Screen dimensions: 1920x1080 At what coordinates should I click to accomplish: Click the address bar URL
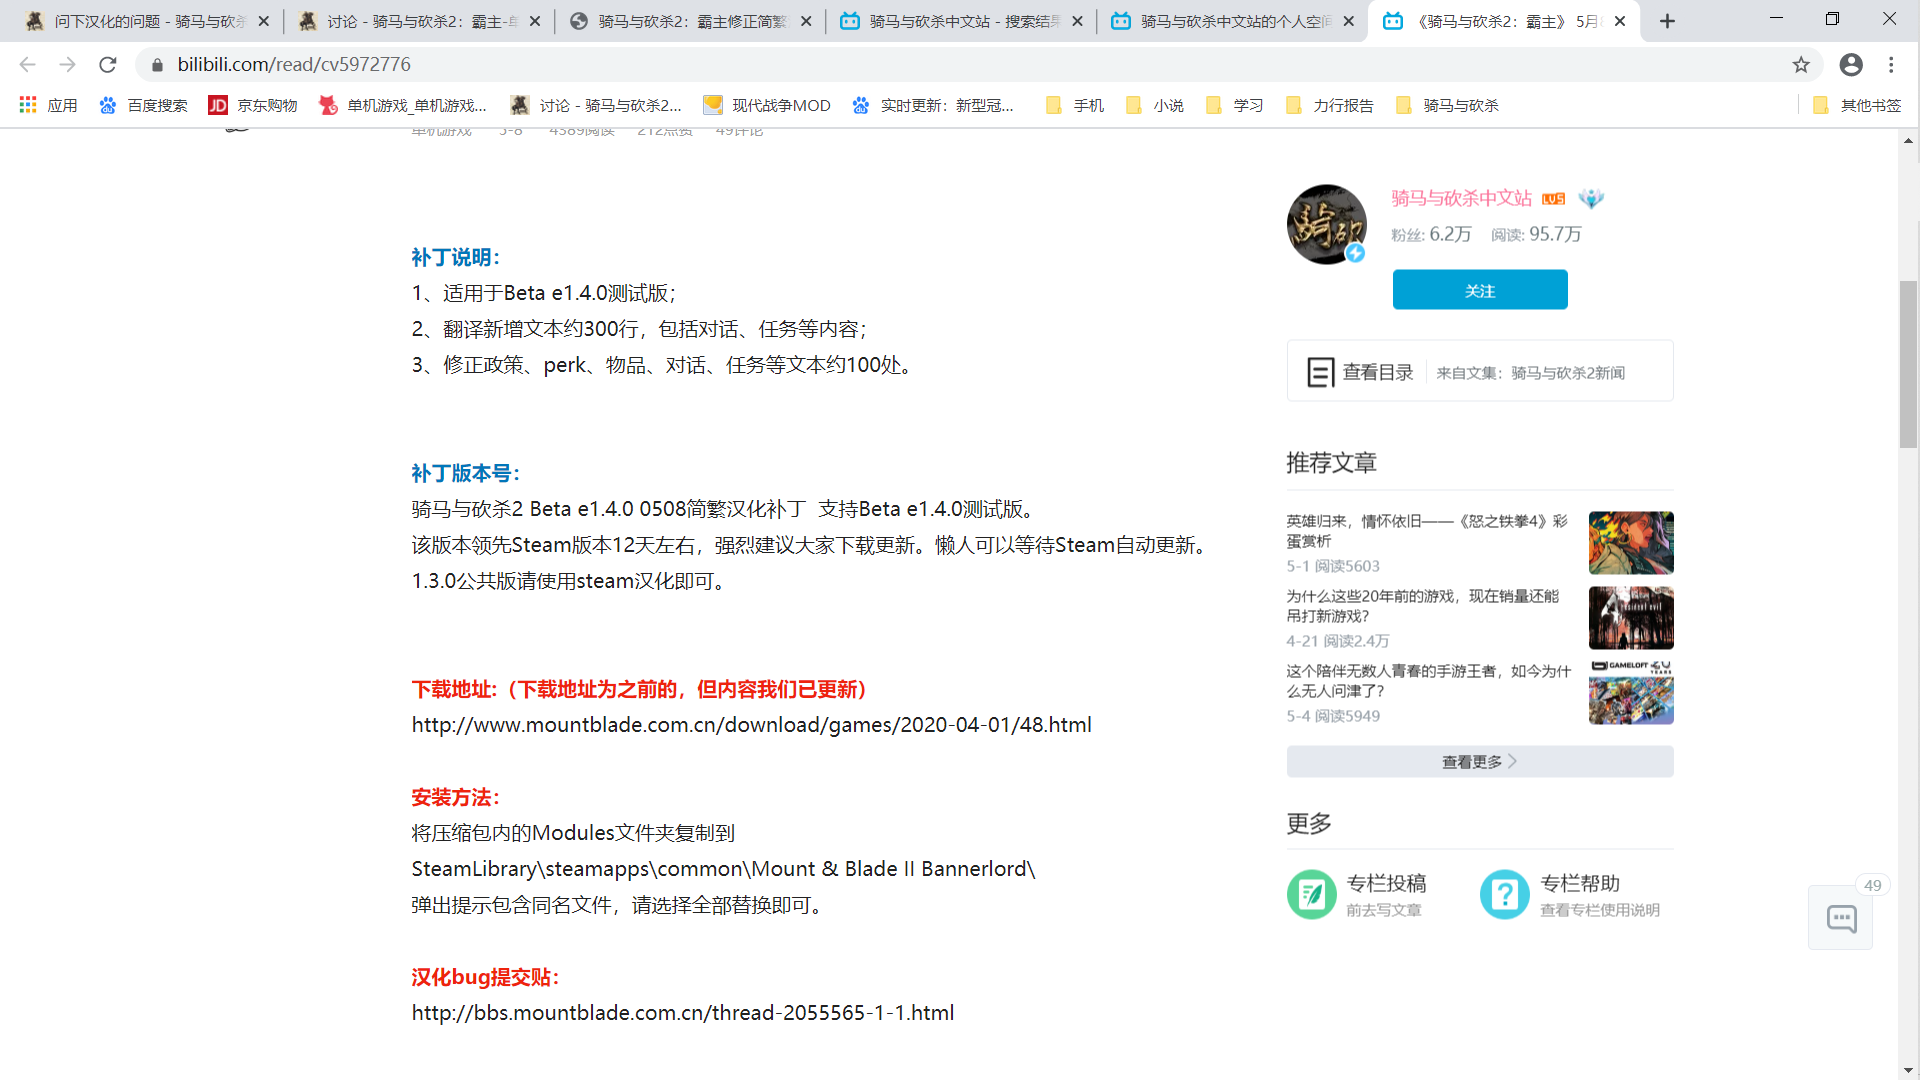coord(294,64)
